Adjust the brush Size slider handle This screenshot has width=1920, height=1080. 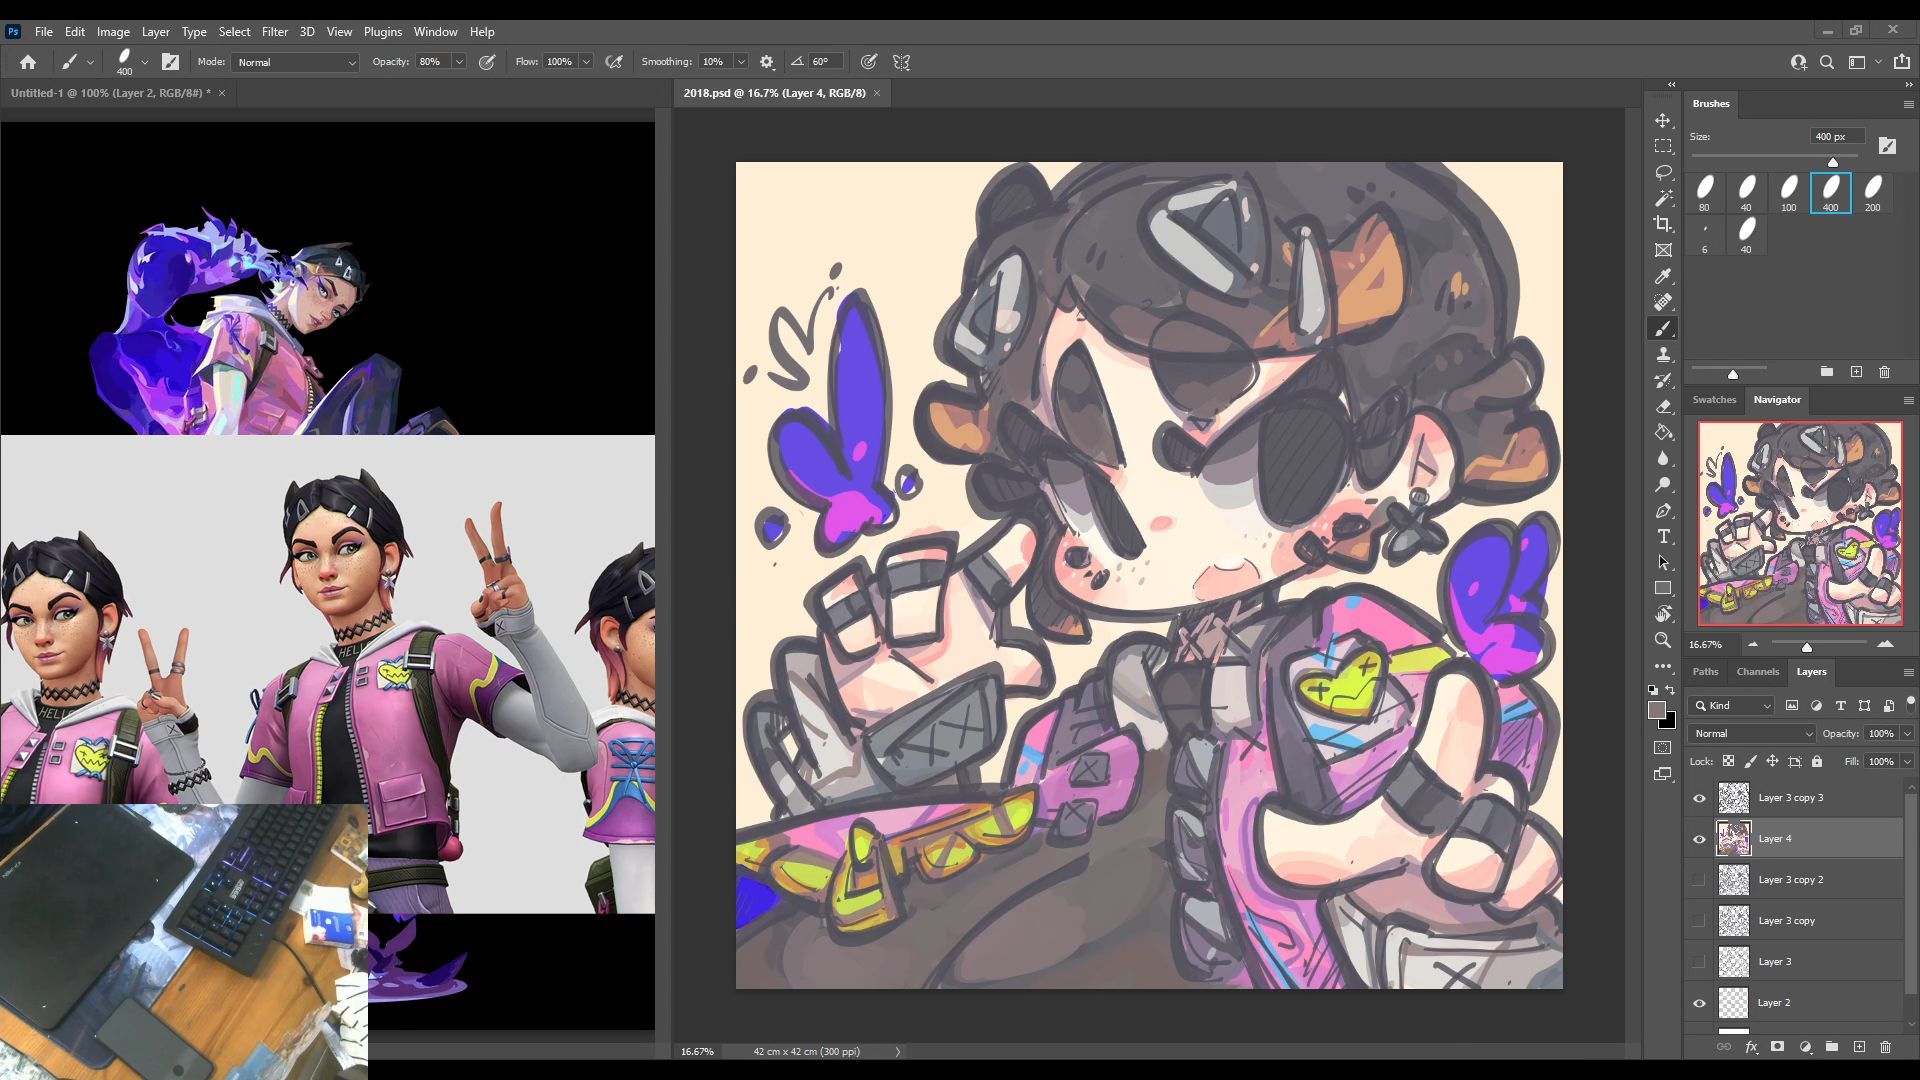tap(1833, 162)
